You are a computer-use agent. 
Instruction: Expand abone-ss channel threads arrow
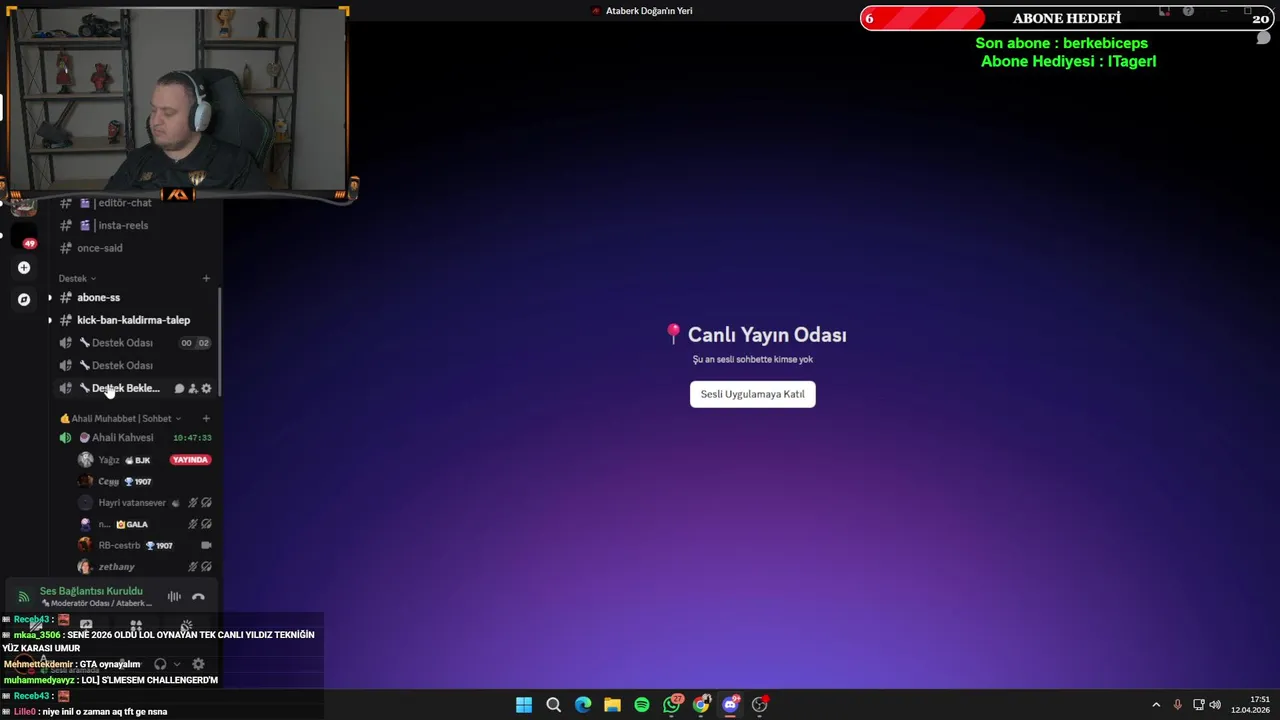50,297
